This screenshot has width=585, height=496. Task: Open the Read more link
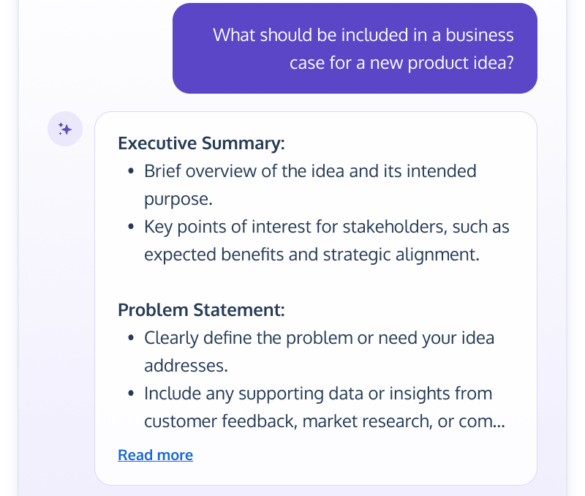[155, 455]
